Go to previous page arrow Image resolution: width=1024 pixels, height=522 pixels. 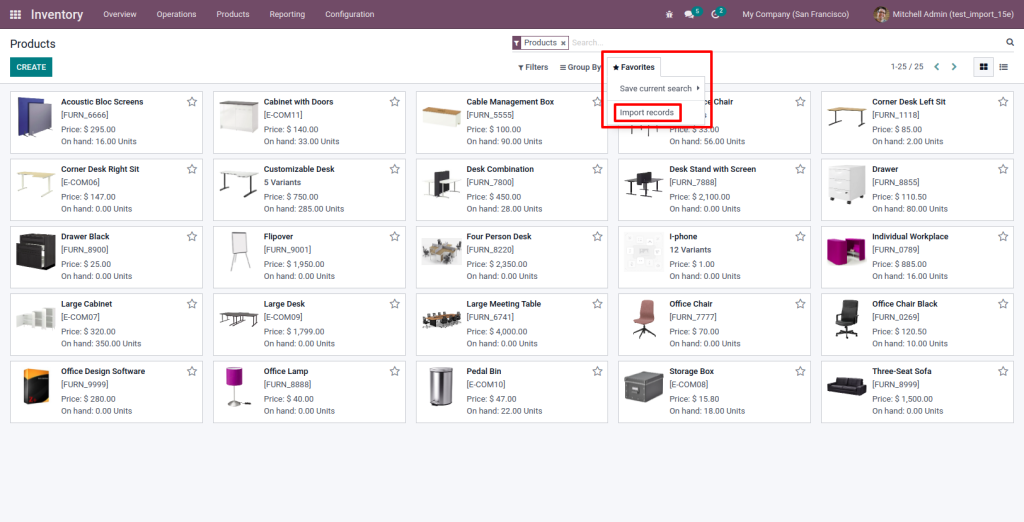(x=936, y=67)
